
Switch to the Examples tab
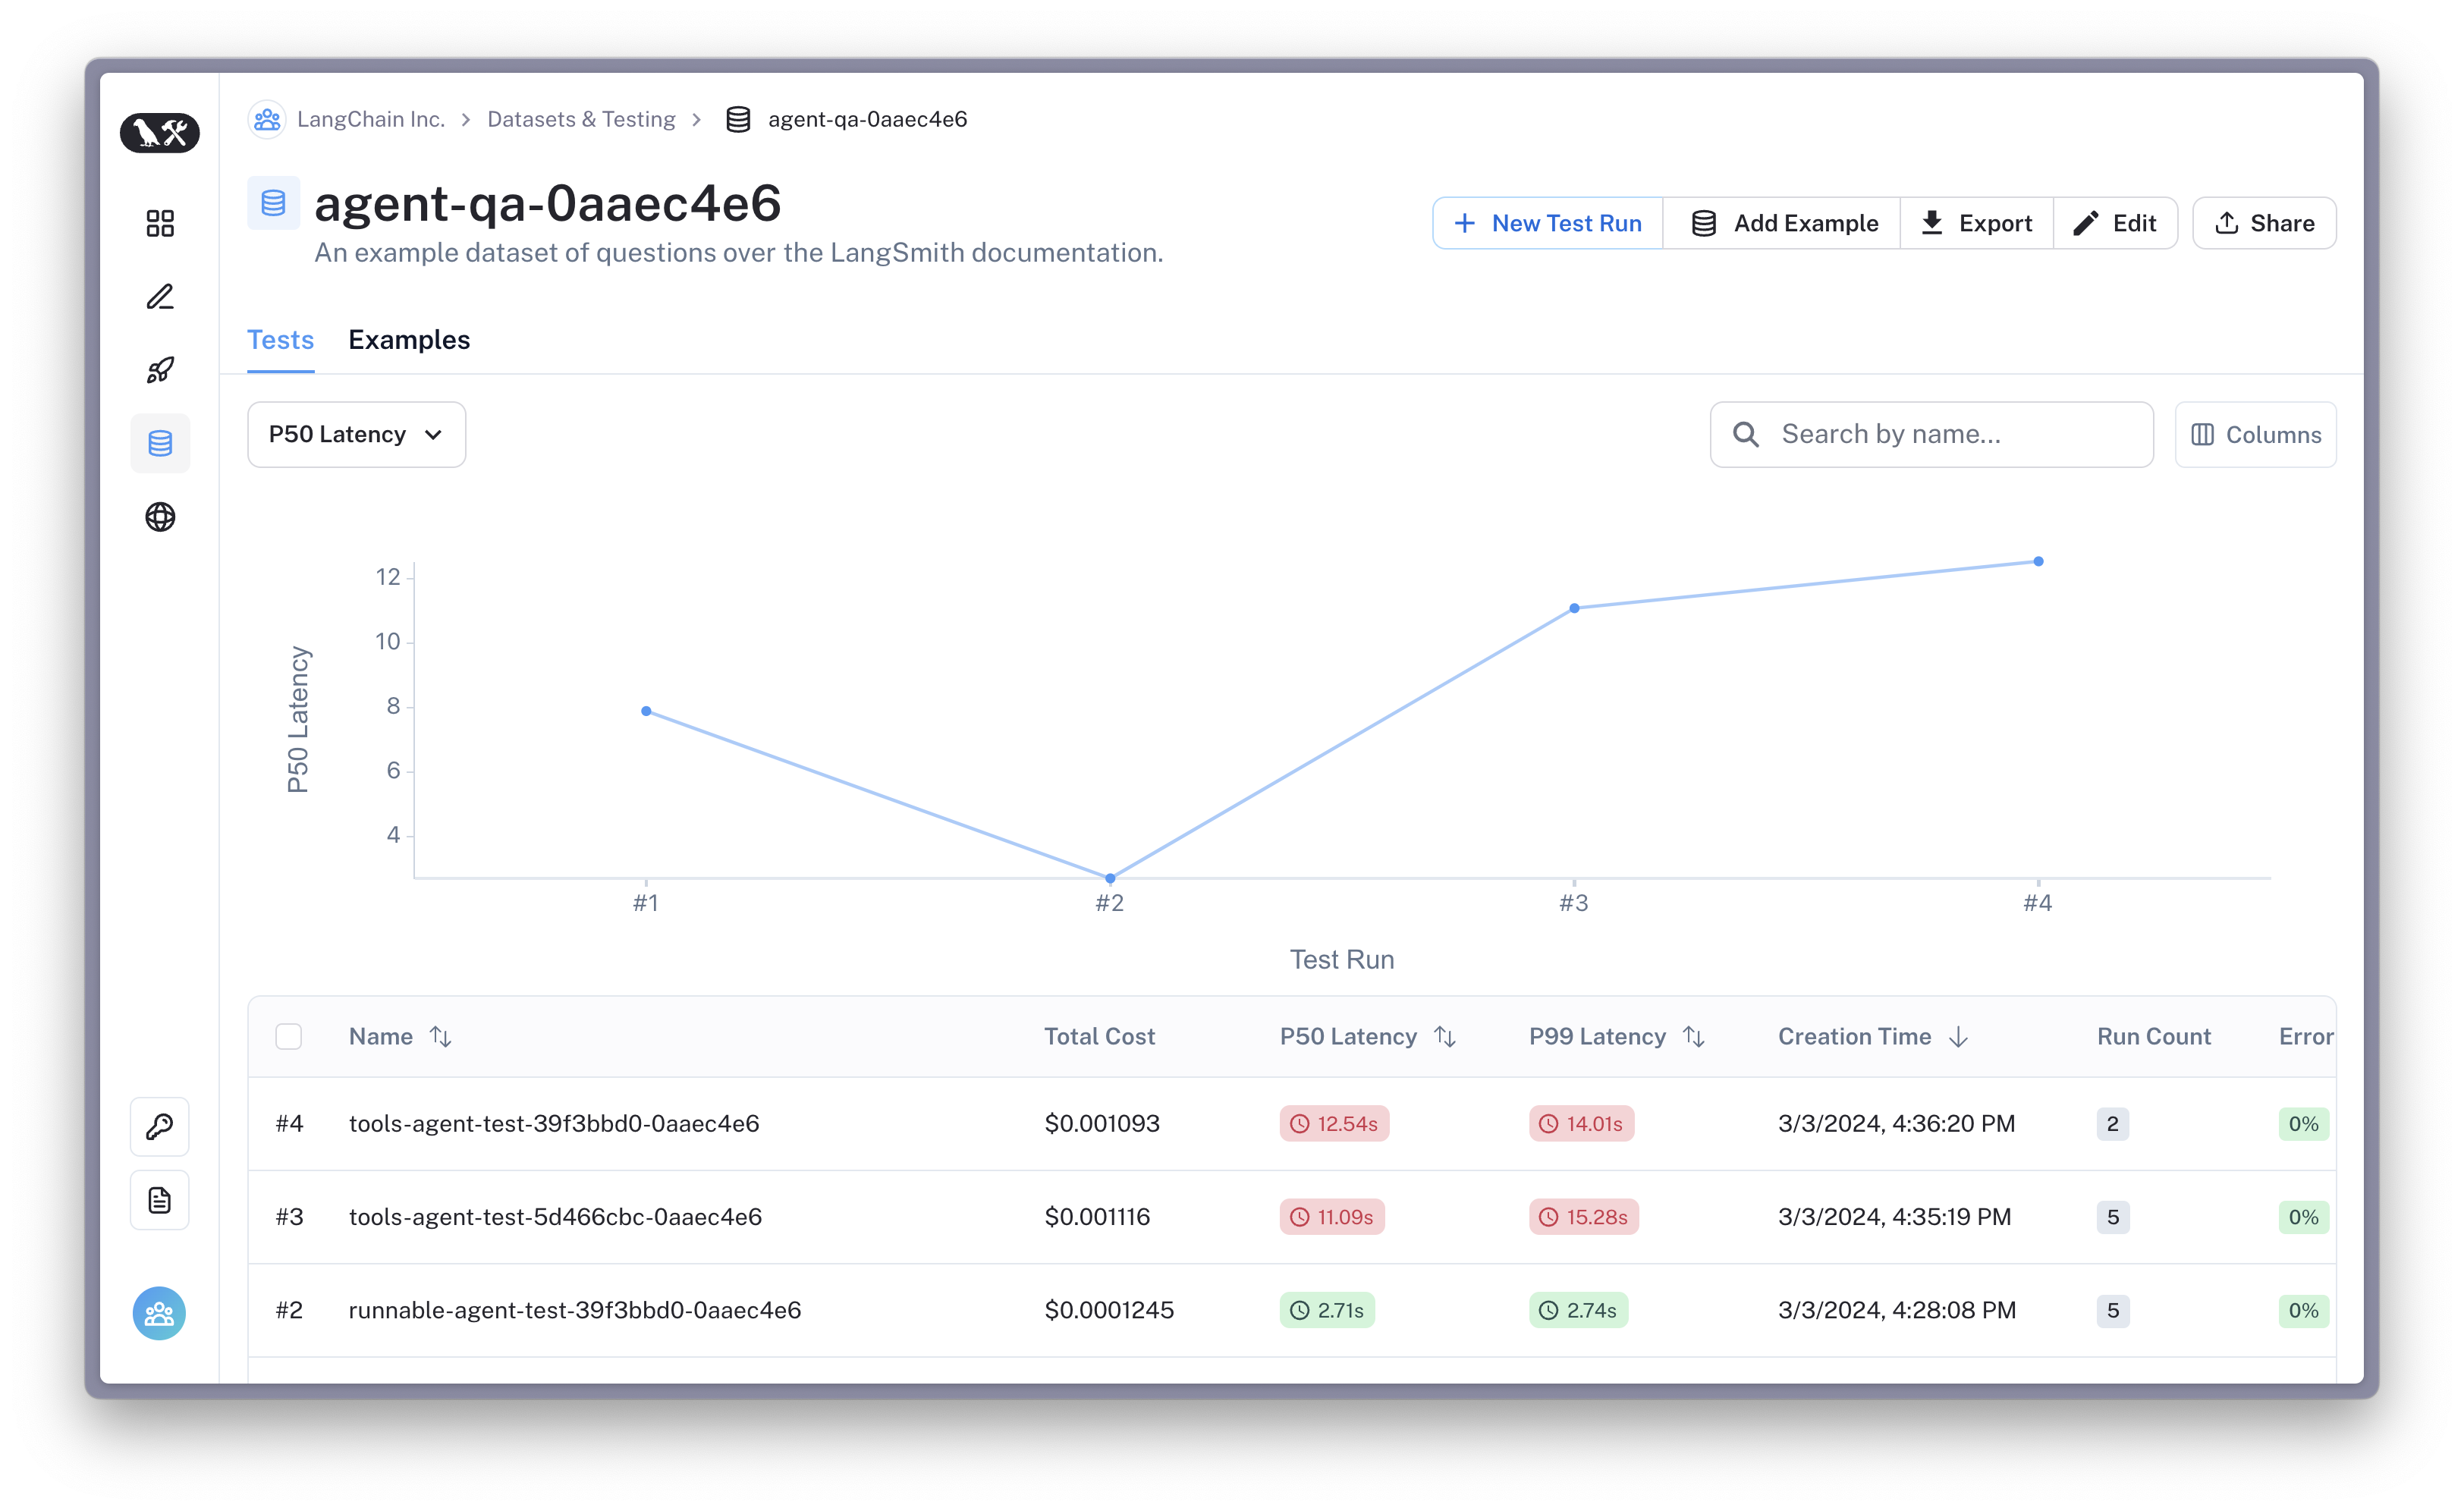click(409, 340)
